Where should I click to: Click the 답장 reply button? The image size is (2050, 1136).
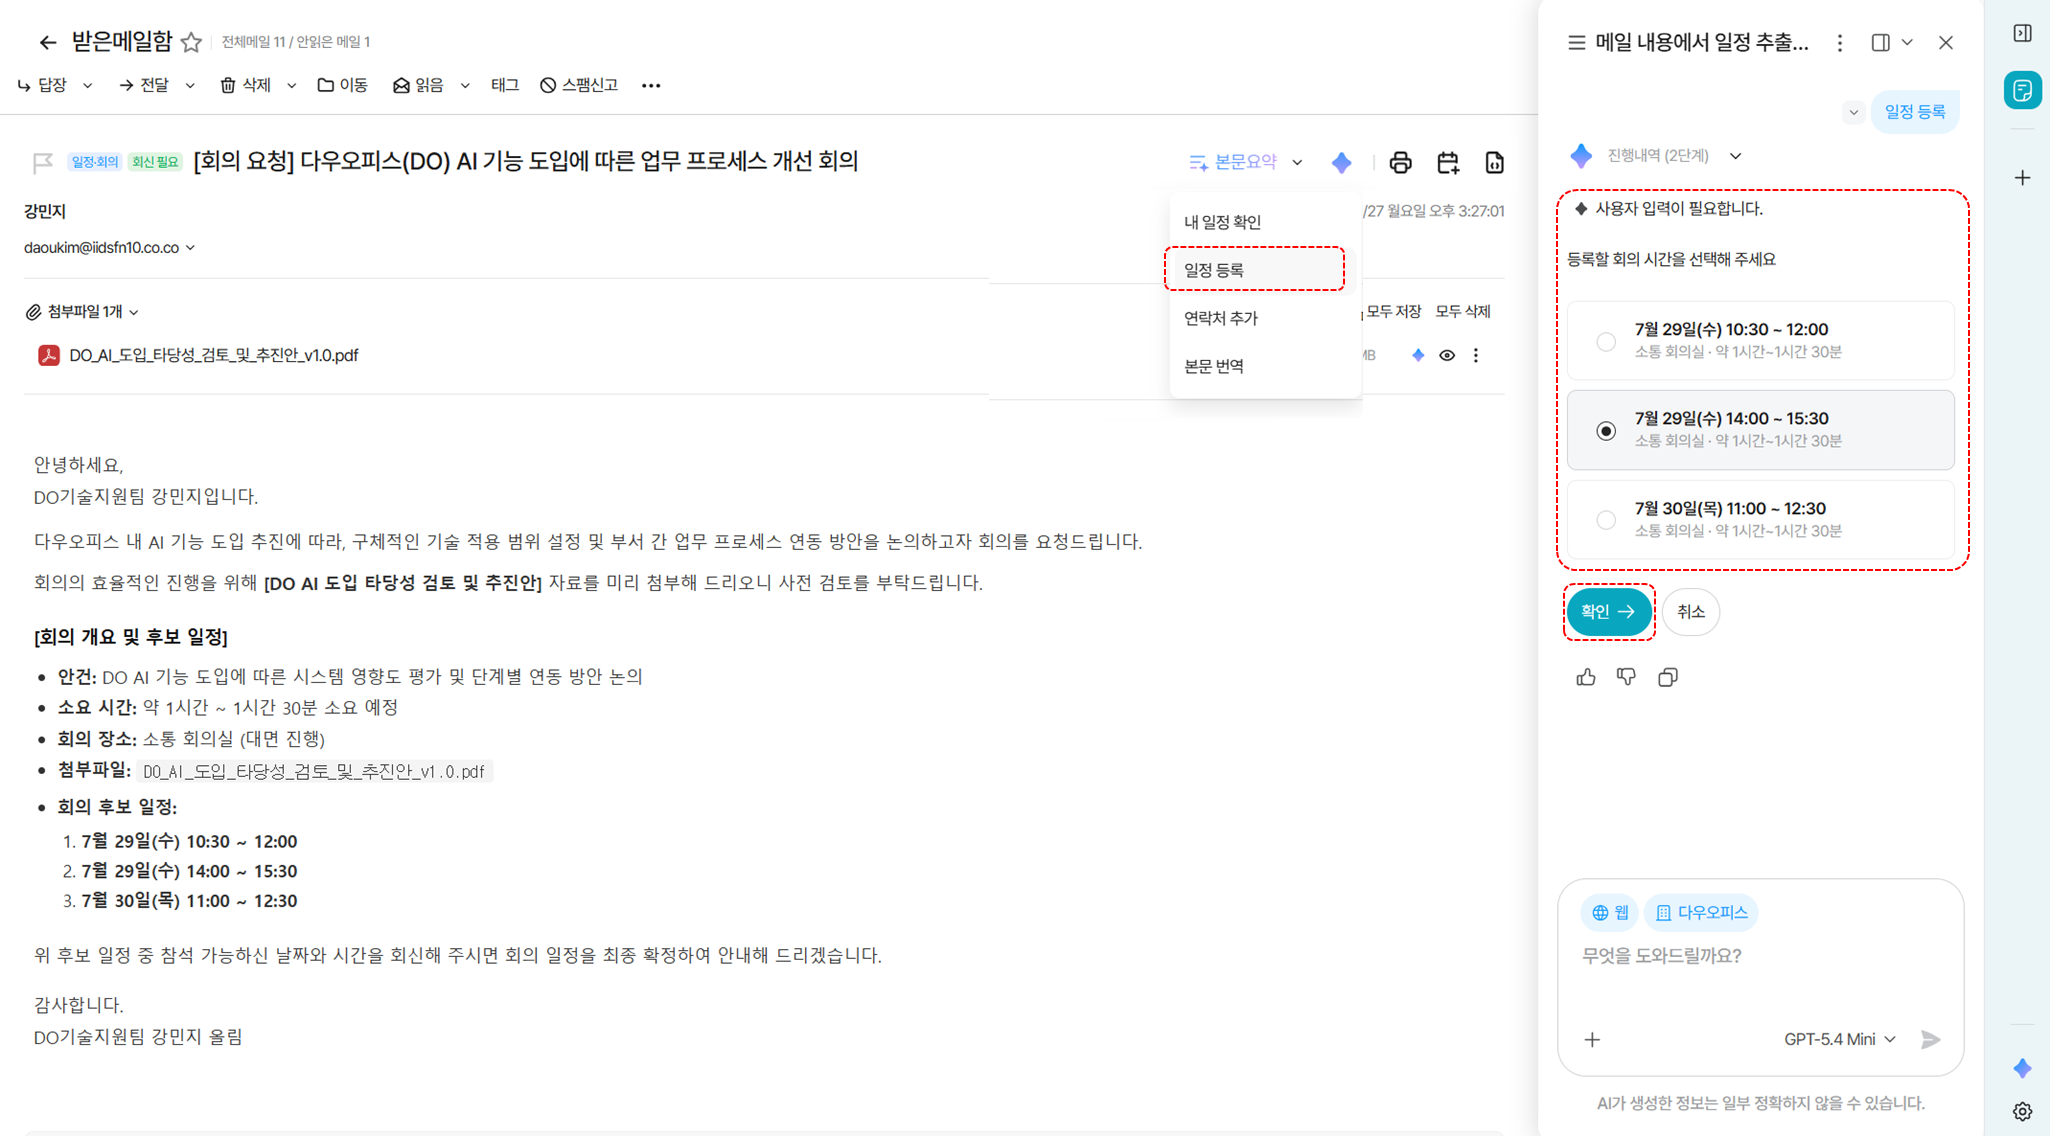[42, 86]
